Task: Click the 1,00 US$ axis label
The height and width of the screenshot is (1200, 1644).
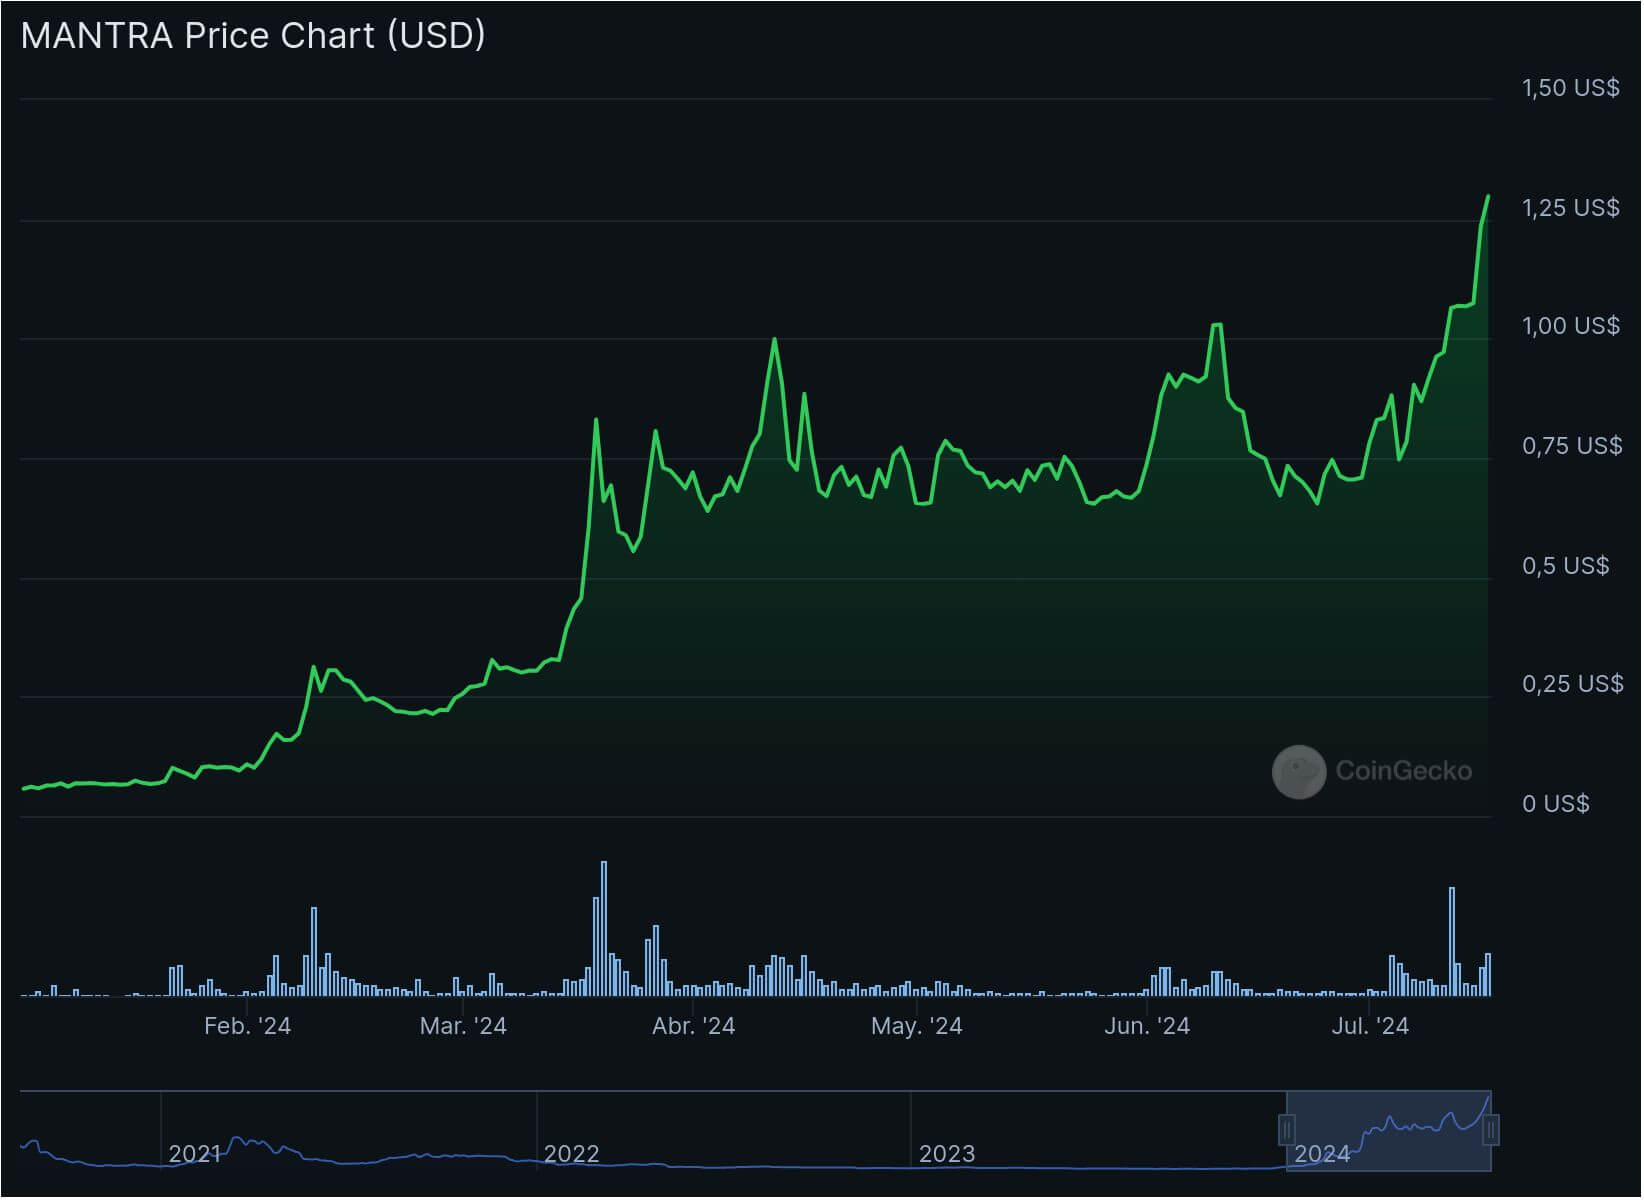Action: [x=1570, y=326]
